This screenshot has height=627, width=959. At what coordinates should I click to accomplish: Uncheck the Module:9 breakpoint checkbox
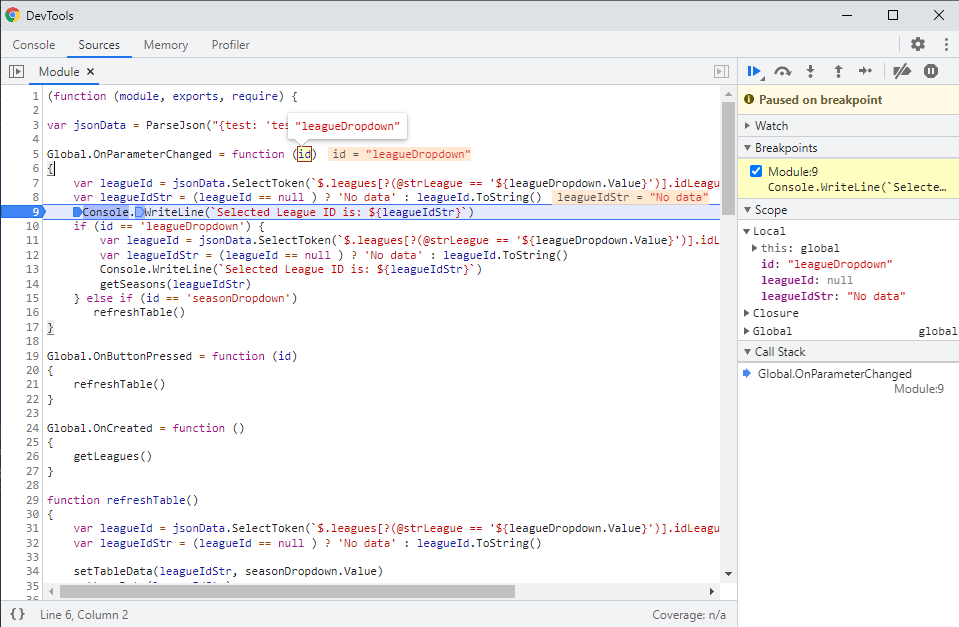tap(756, 171)
